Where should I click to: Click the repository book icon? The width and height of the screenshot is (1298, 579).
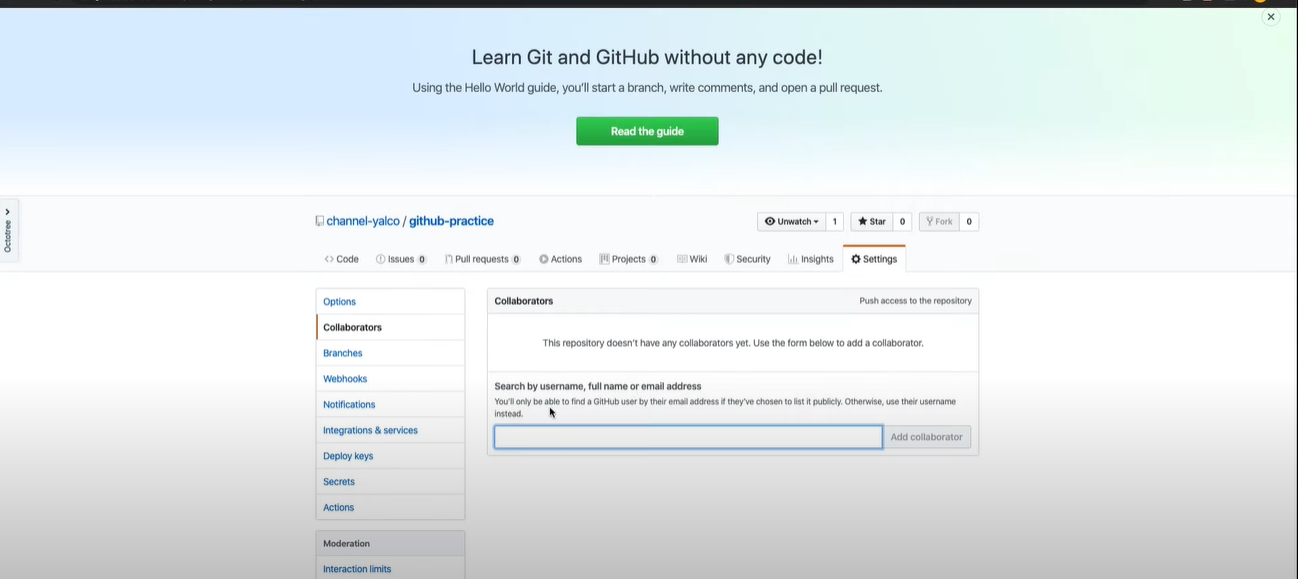[x=319, y=221]
